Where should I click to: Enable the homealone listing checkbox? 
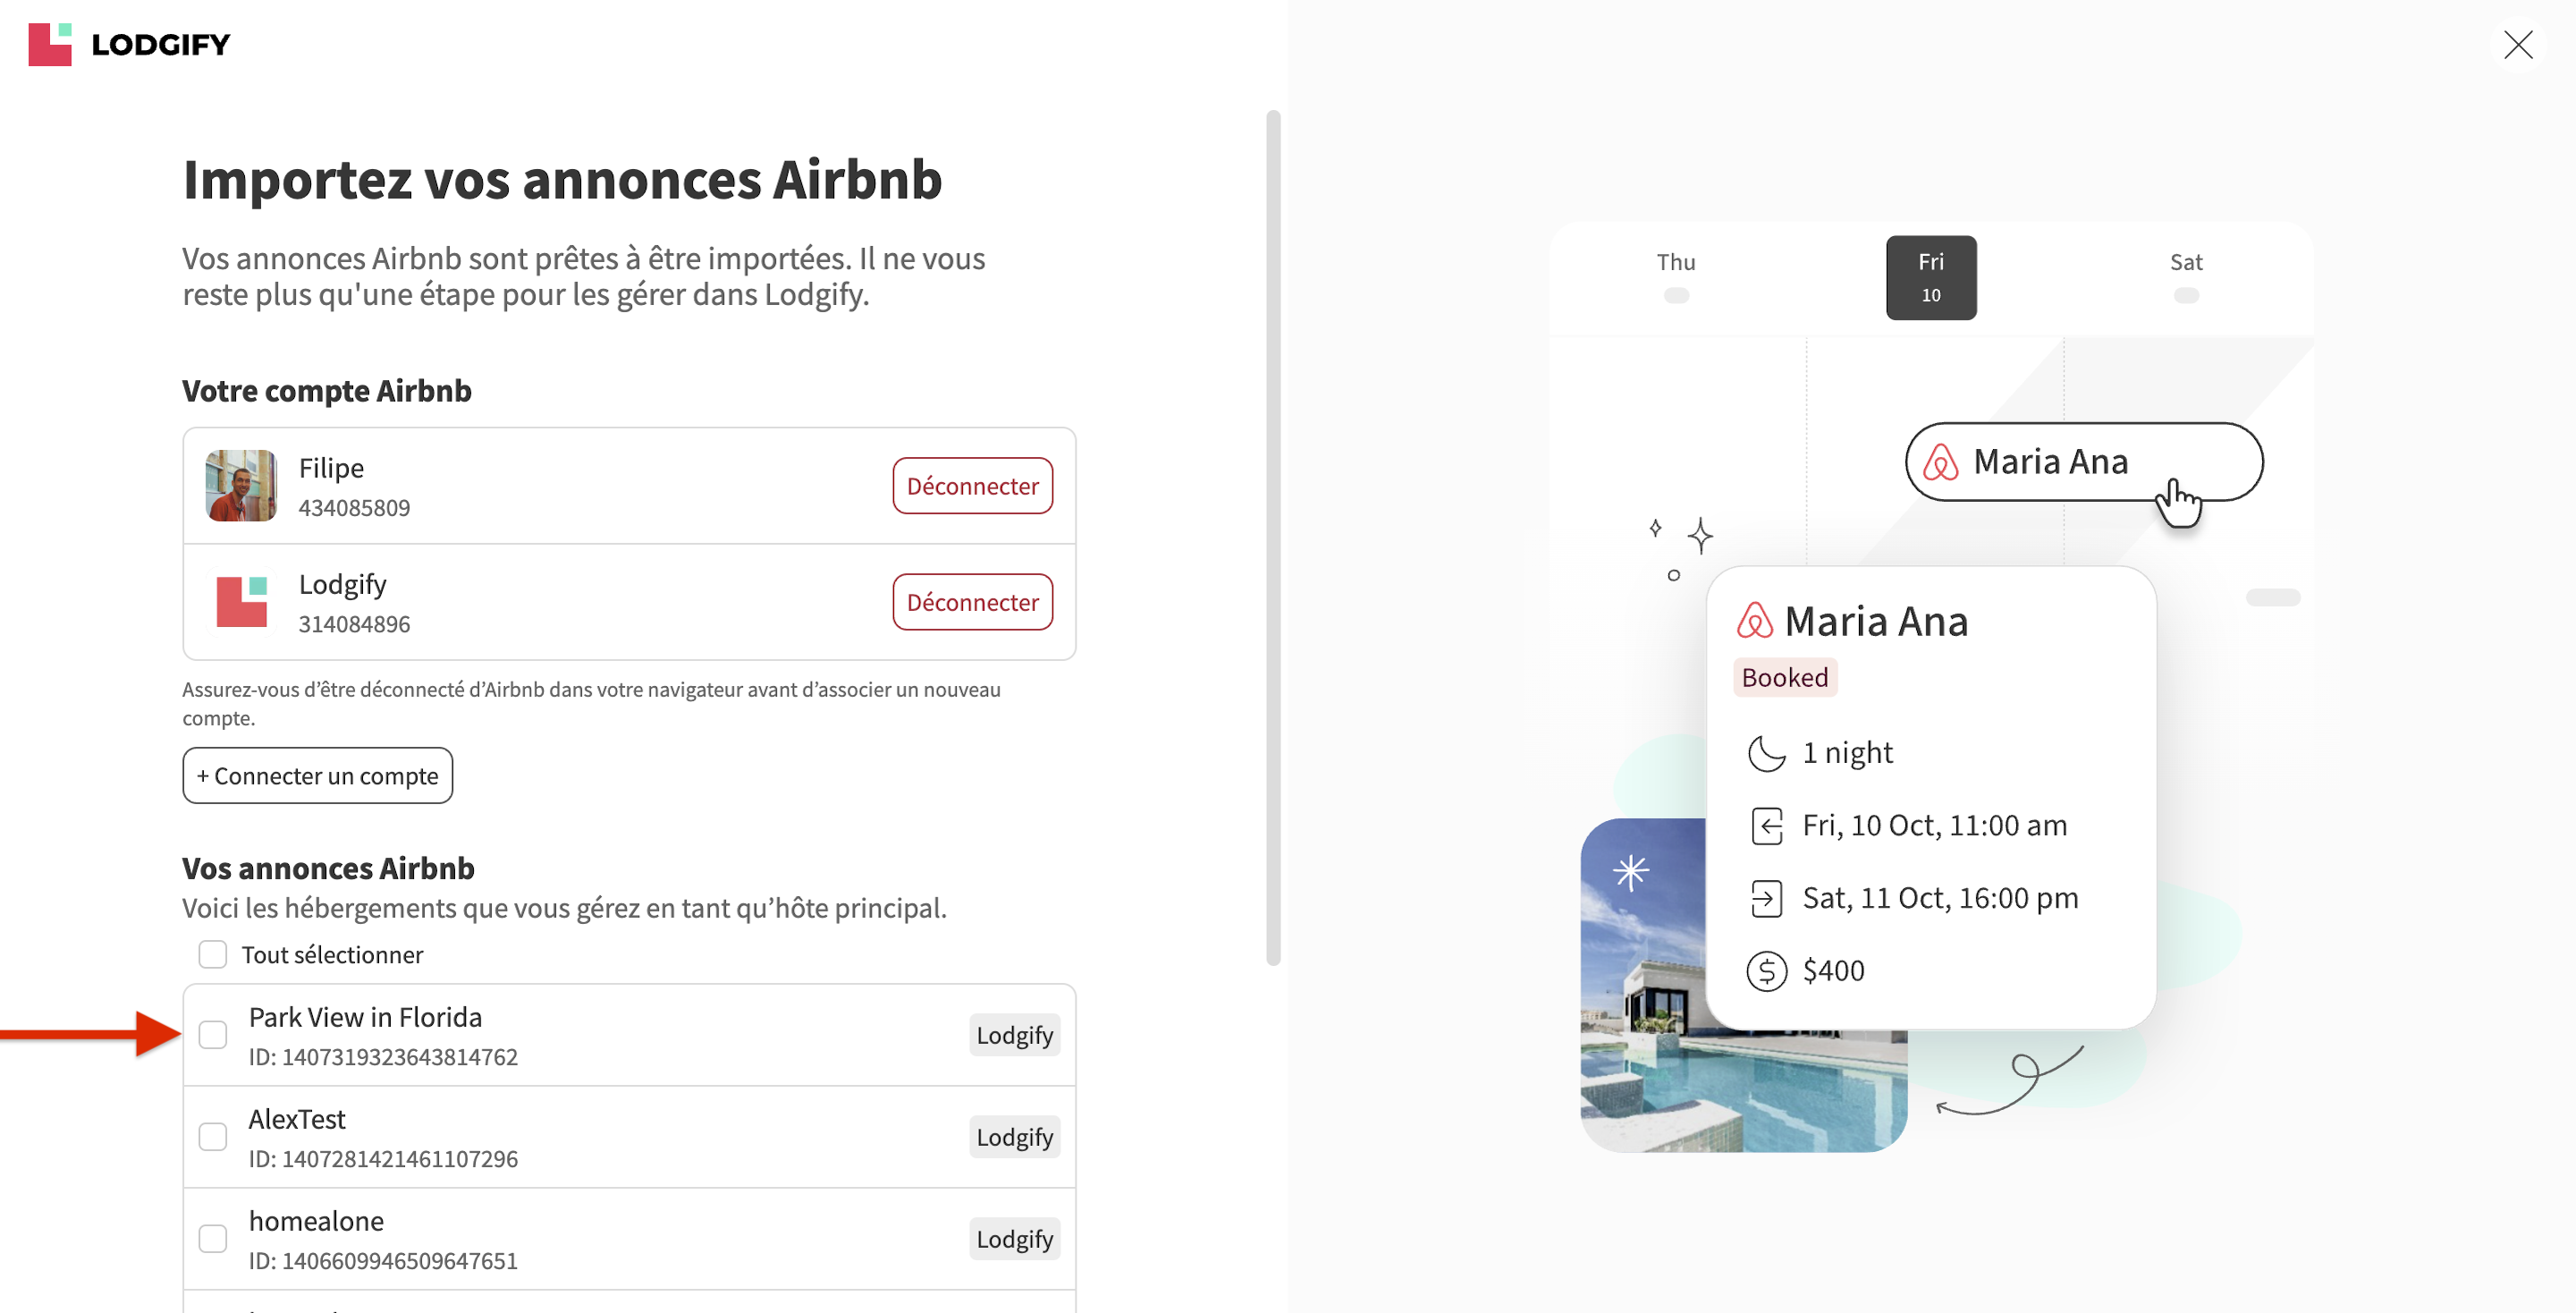point(213,1239)
